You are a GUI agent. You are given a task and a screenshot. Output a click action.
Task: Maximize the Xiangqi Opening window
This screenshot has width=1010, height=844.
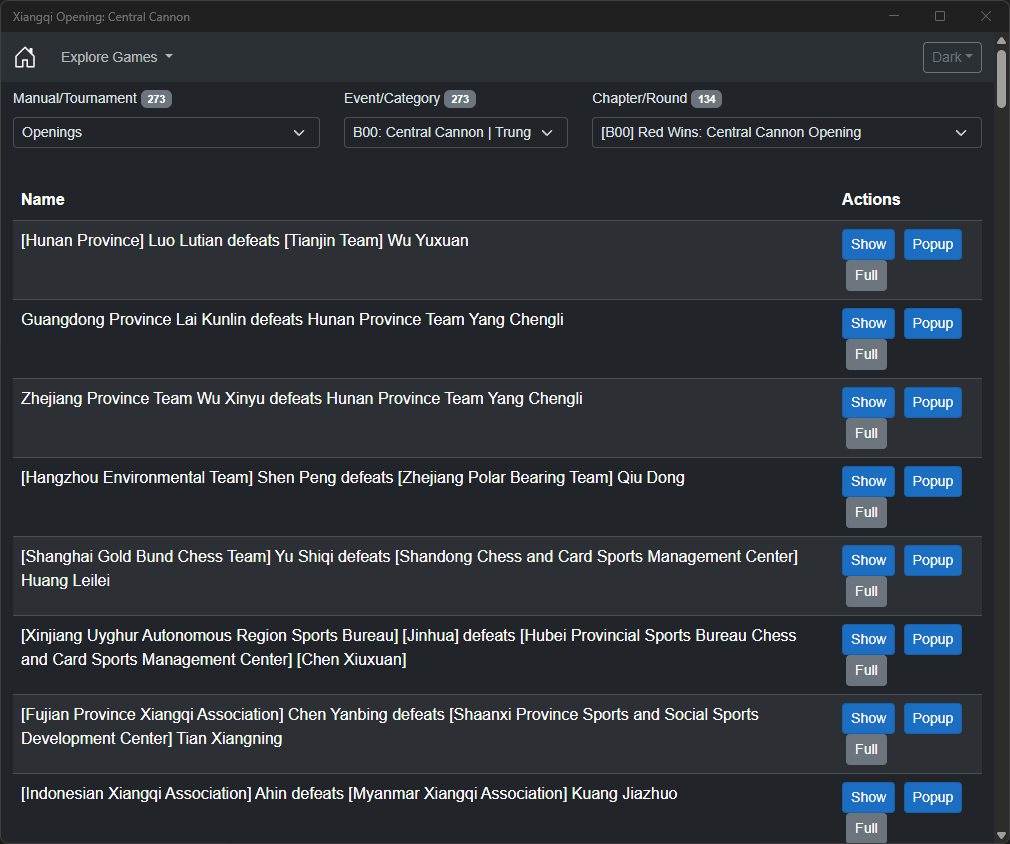point(940,16)
